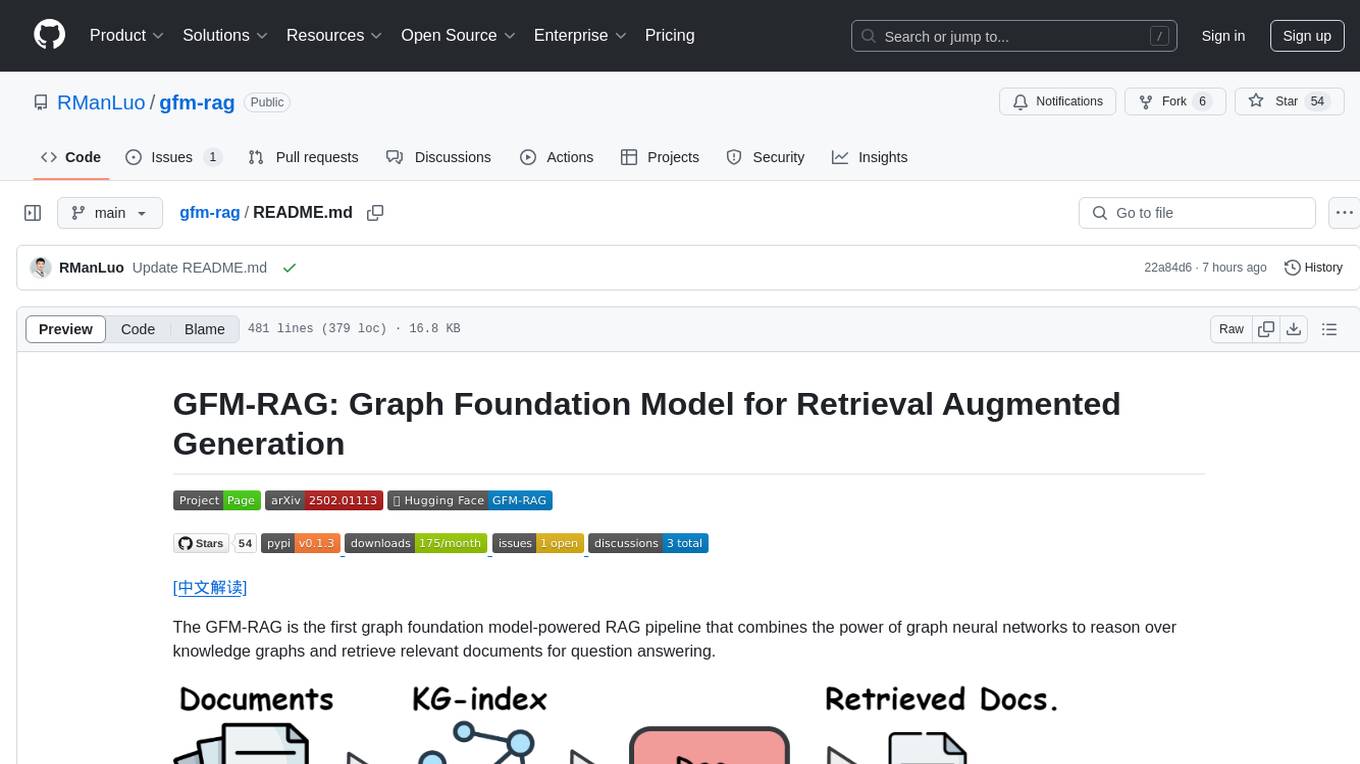Open commit 22a84d6

pos(1168,267)
